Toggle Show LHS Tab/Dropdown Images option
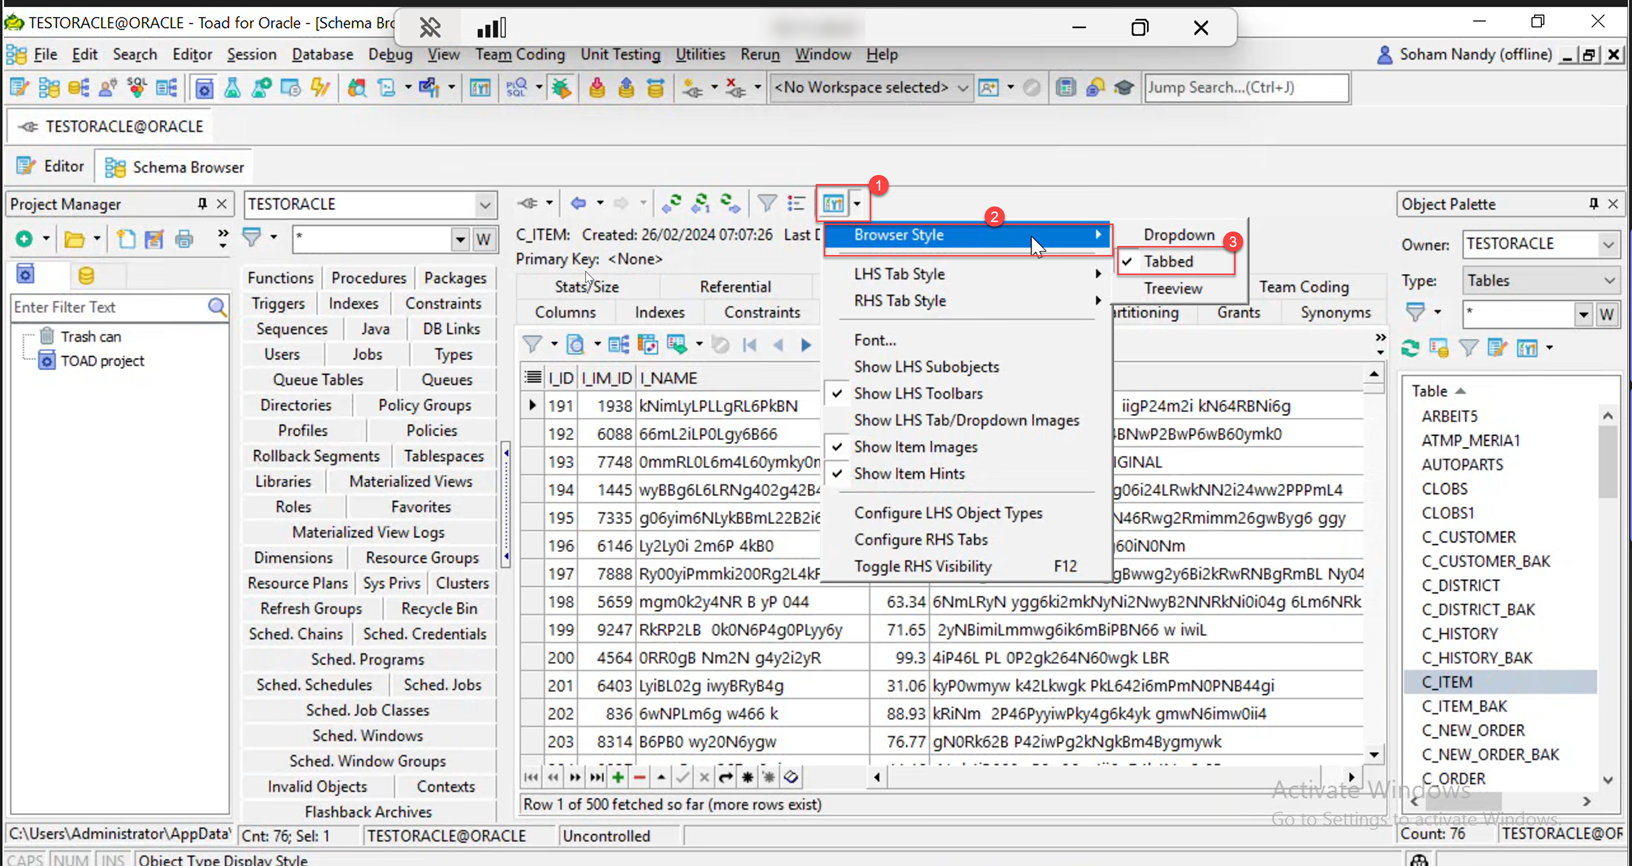1632x866 pixels. coord(966,421)
